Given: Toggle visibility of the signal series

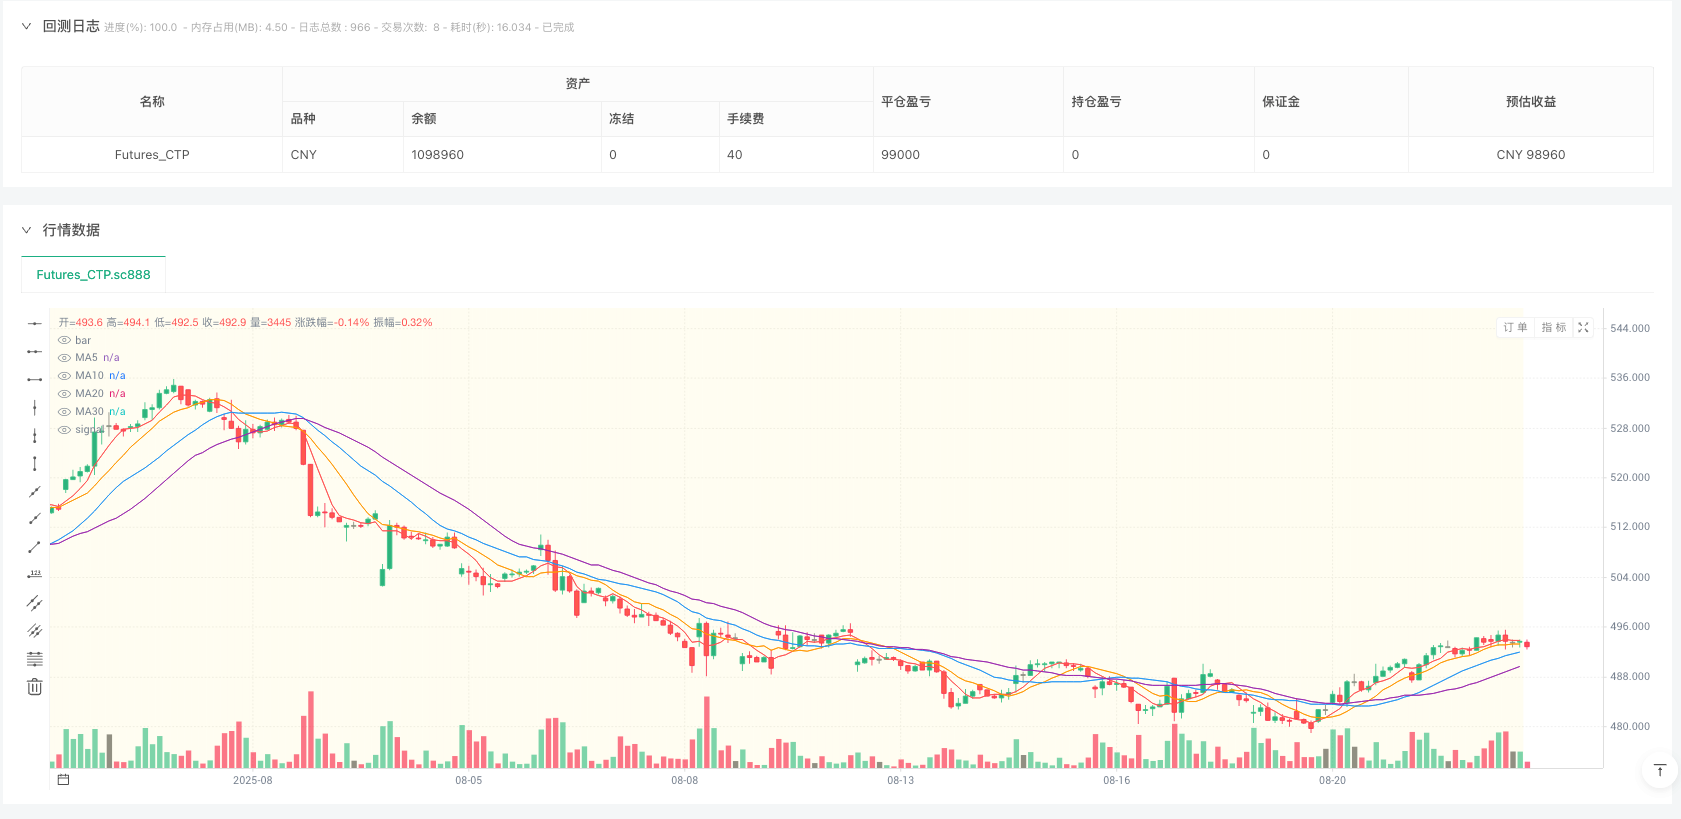Looking at the screenshot, I should point(64,429).
